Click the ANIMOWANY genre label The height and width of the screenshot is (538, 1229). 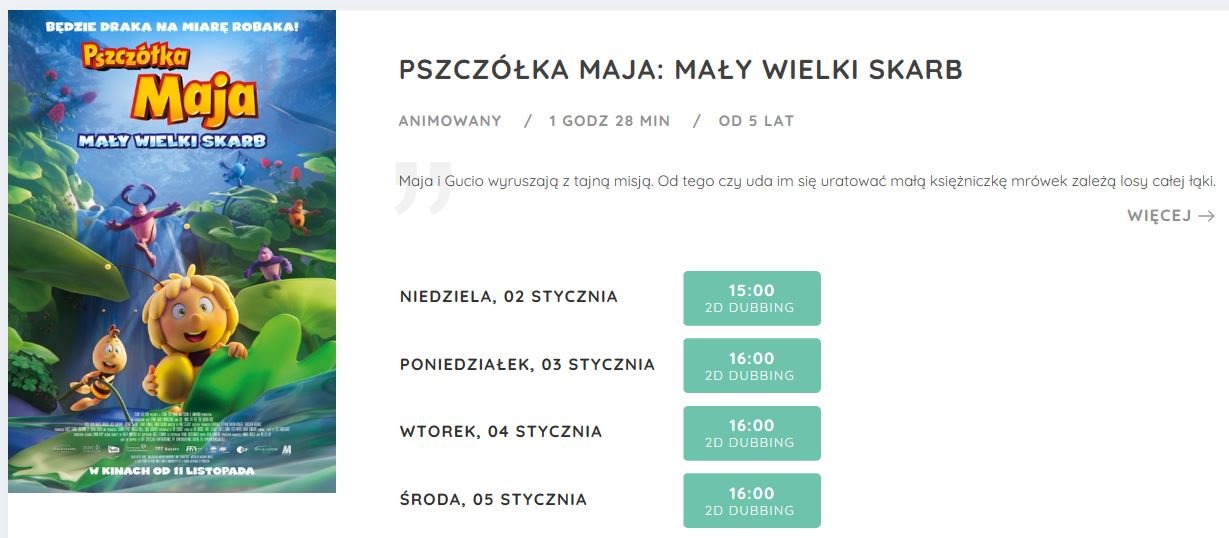point(450,121)
